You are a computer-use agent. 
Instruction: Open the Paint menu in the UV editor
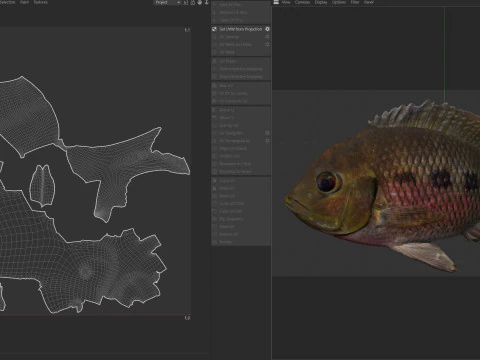point(24,2)
